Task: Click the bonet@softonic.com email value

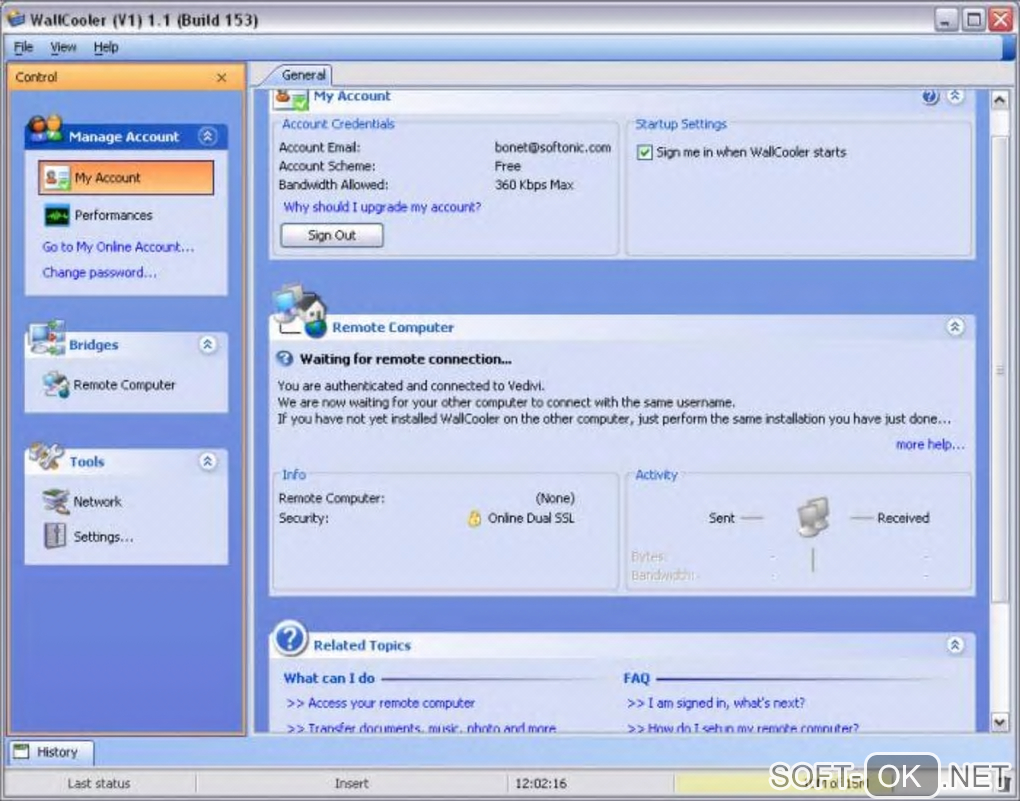Action: pos(552,148)
